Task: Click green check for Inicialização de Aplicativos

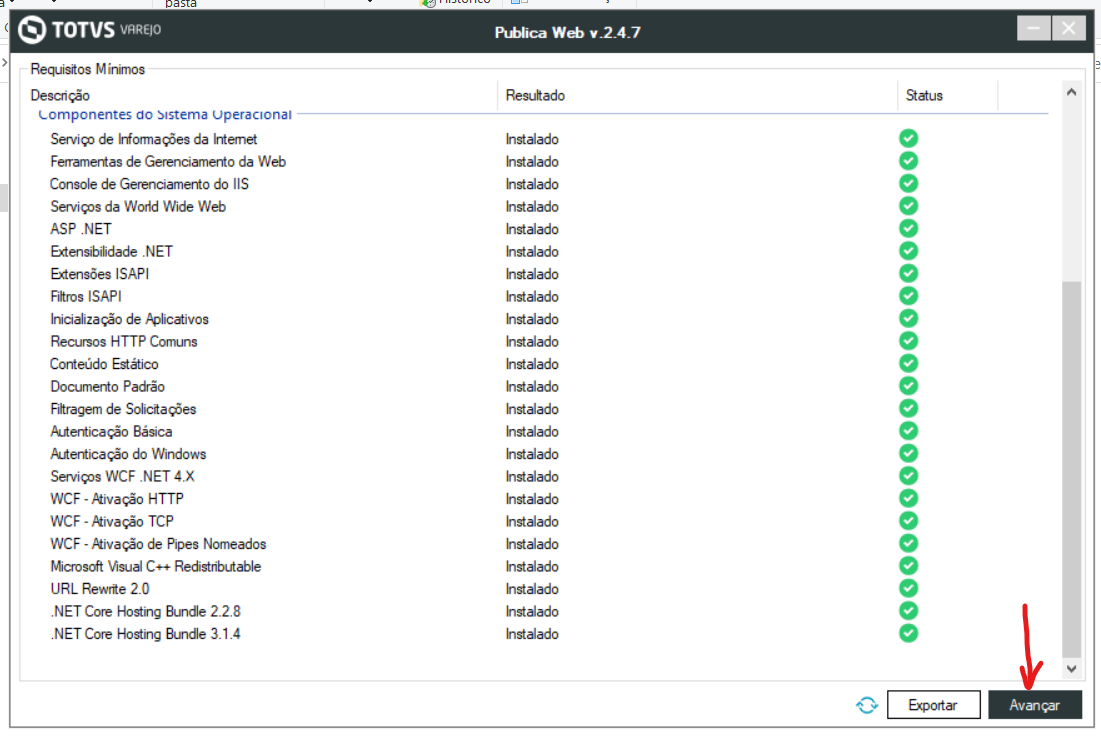Action: click(909, 318)
